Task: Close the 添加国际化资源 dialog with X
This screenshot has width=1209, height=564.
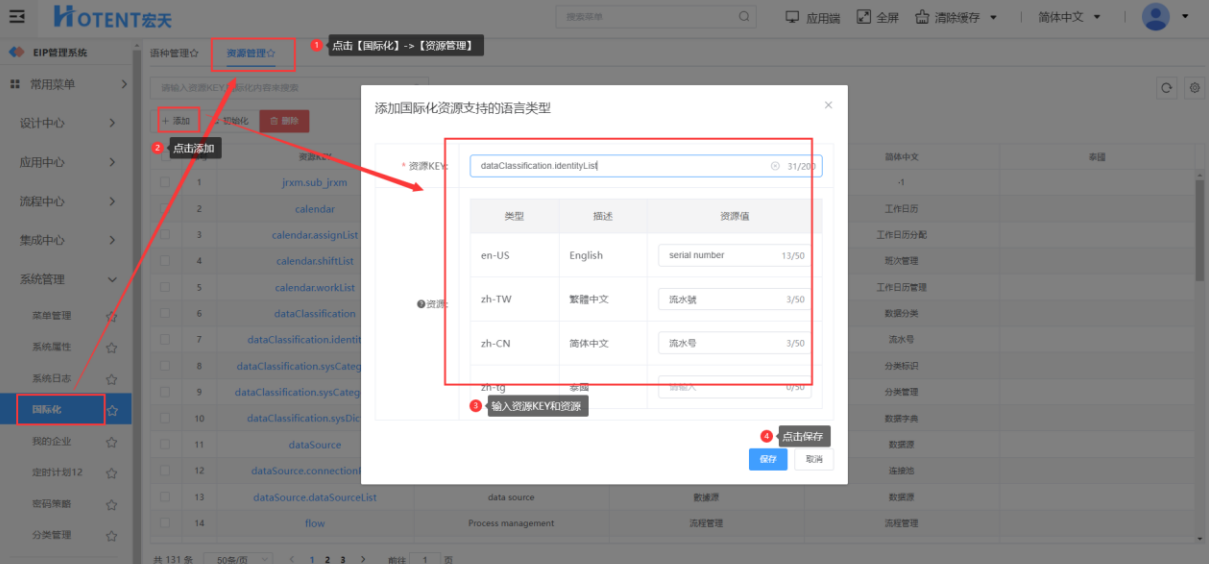Action: coord(828,104)
